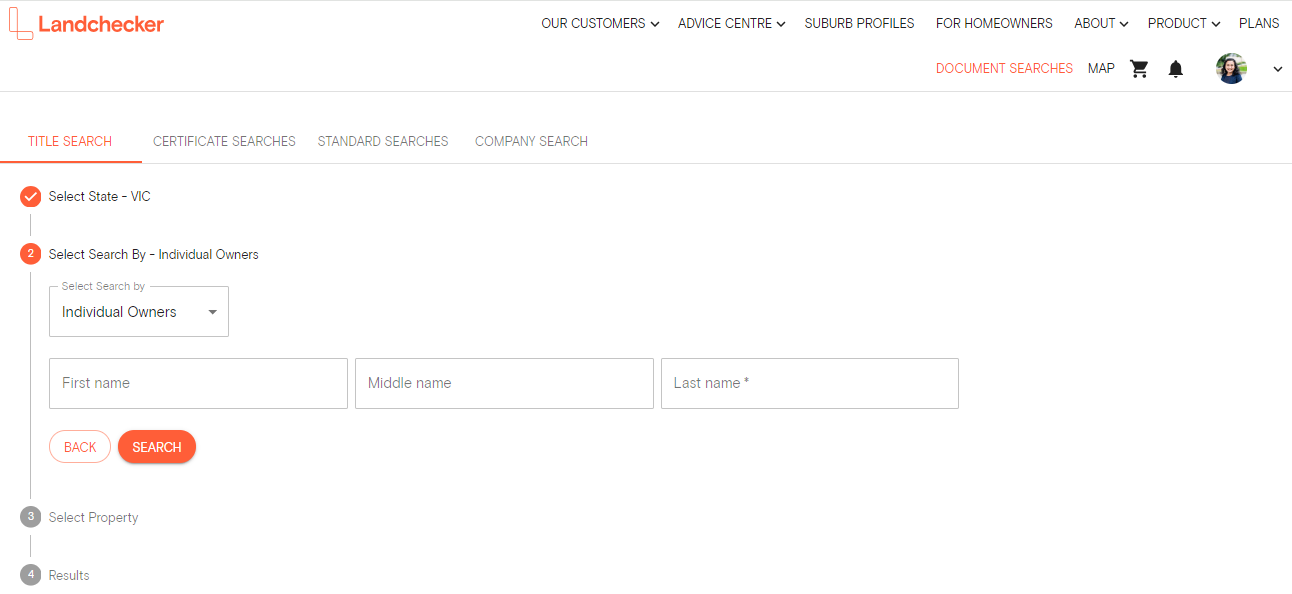Click the step 4 Results circle

(x=30, y=575)
